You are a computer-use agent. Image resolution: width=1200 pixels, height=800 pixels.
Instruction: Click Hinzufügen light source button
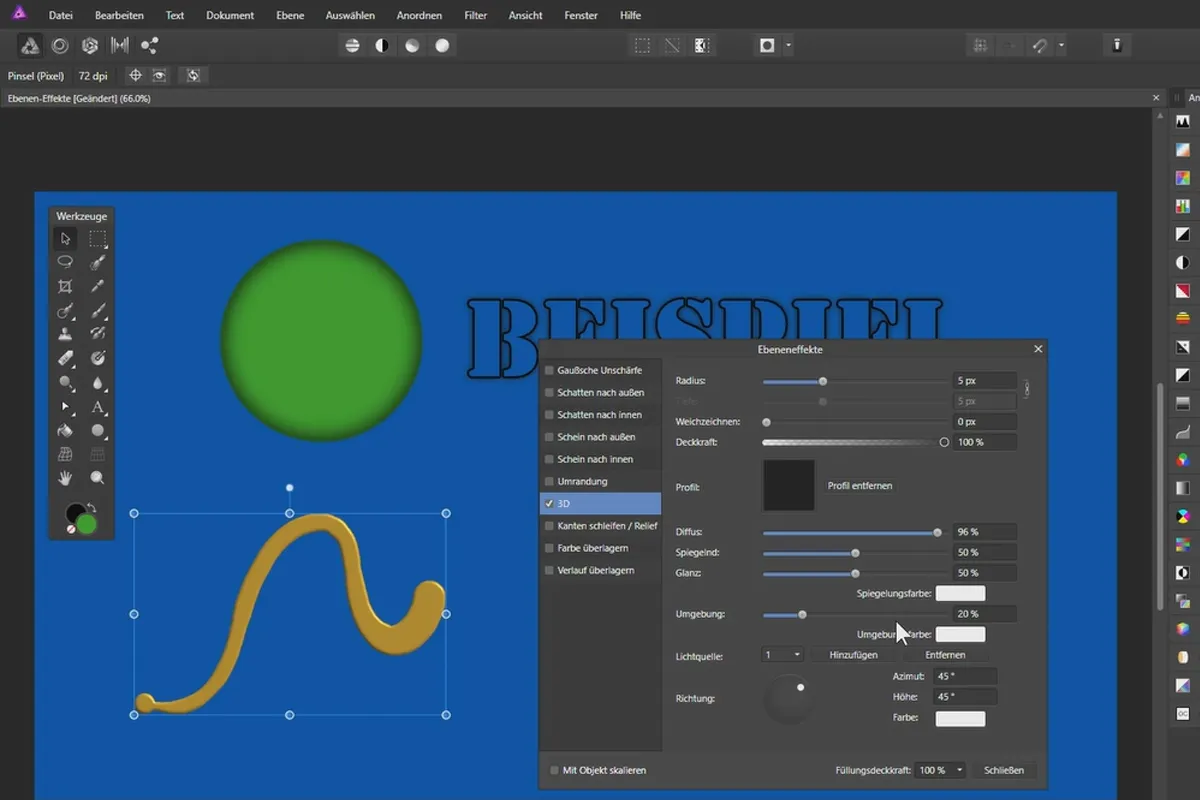coord(853,655)
